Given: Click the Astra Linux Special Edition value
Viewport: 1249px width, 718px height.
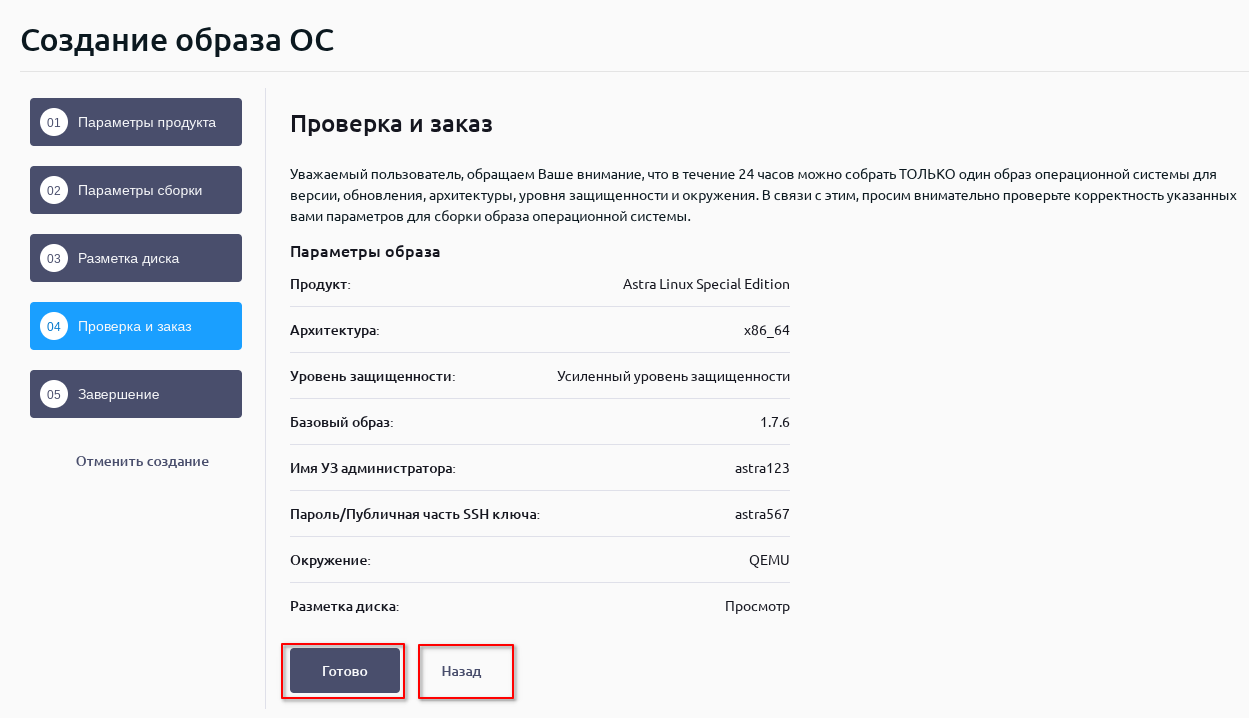Looking at the screenshot, I should coord(706,284).
